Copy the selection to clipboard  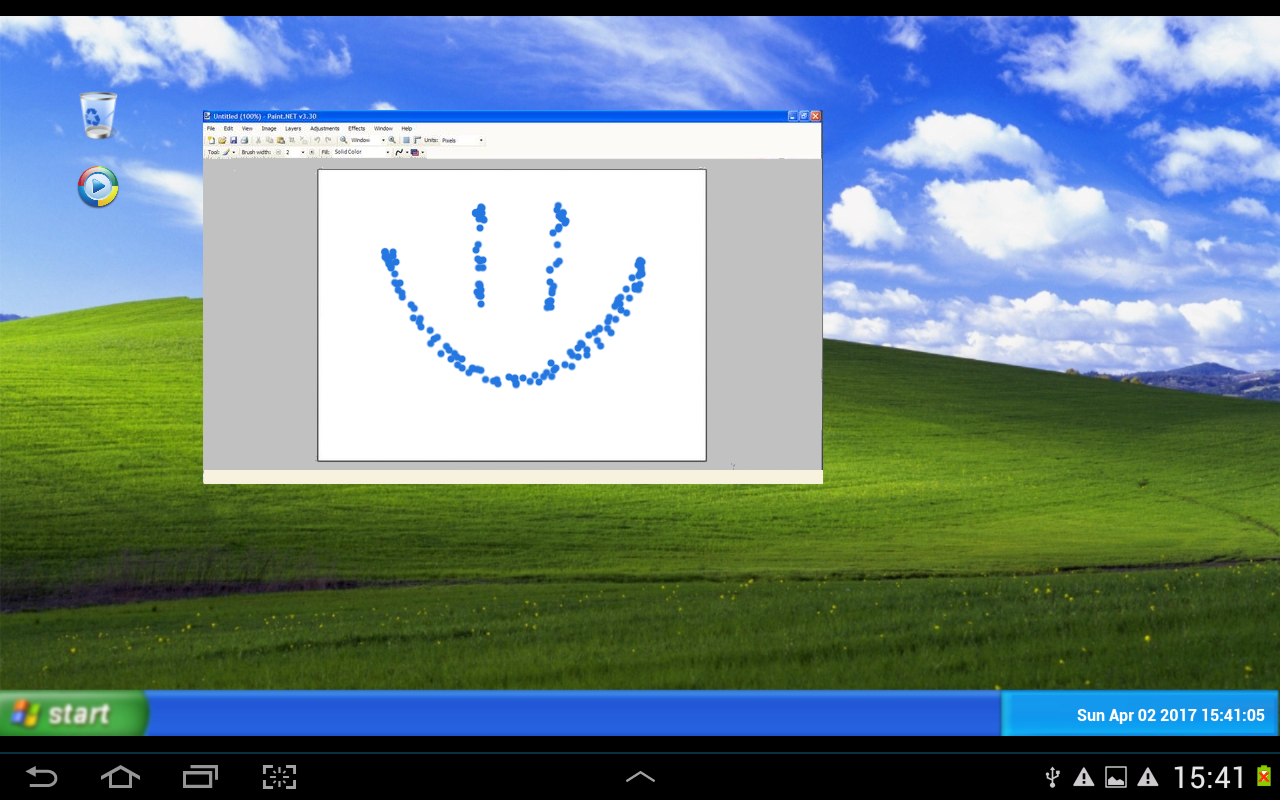pyautogui.click(x=270, y=140)
